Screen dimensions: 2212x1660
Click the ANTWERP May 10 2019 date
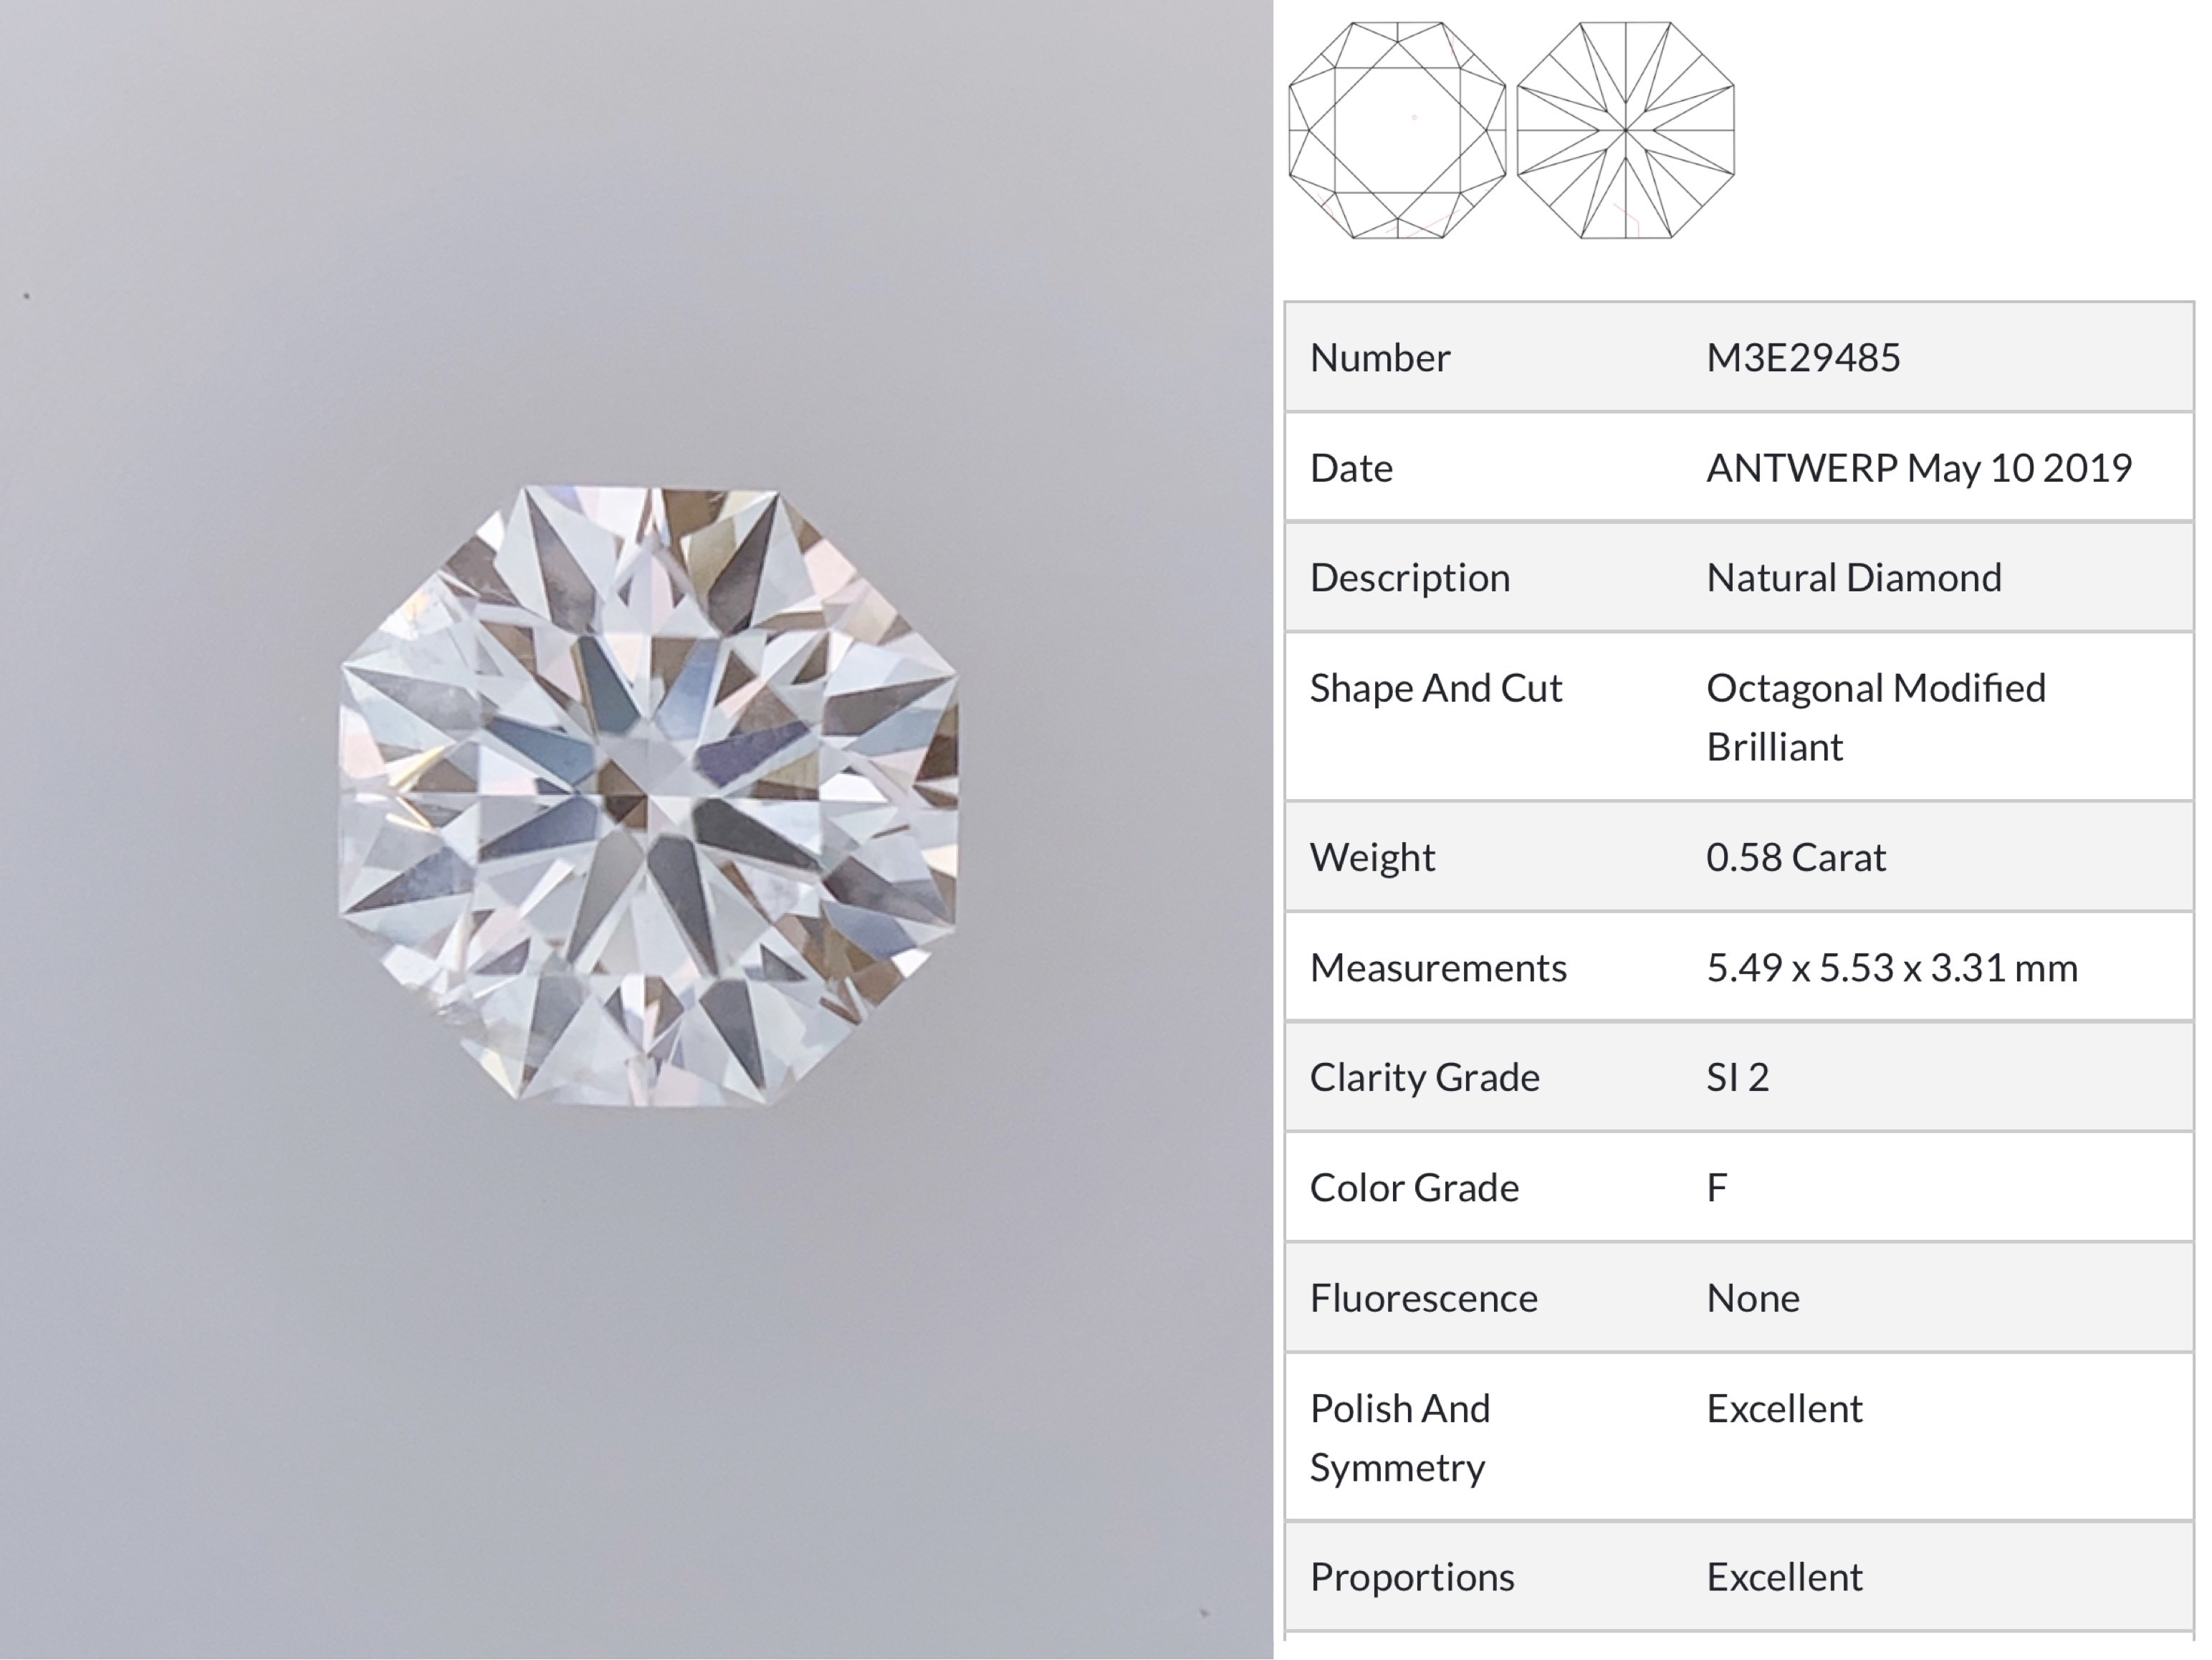click(x=1918, y=468)
